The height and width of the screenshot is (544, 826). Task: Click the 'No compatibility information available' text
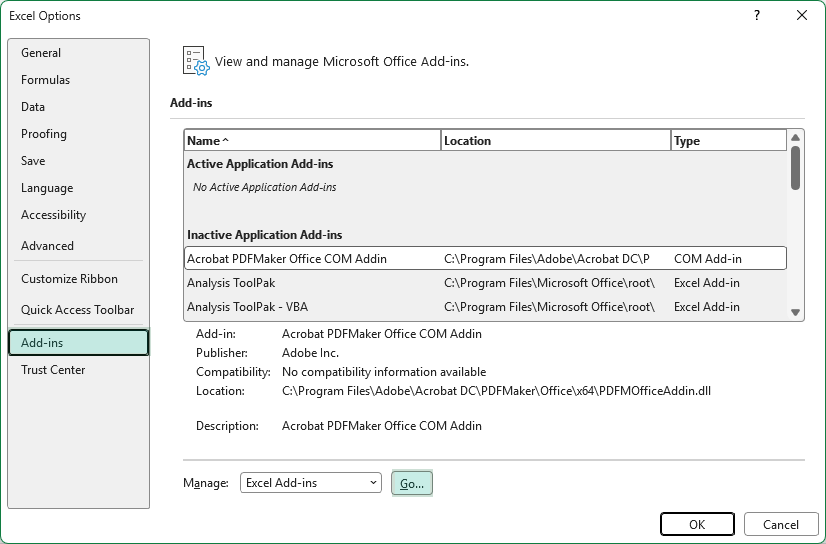click(x=384, y=372)
